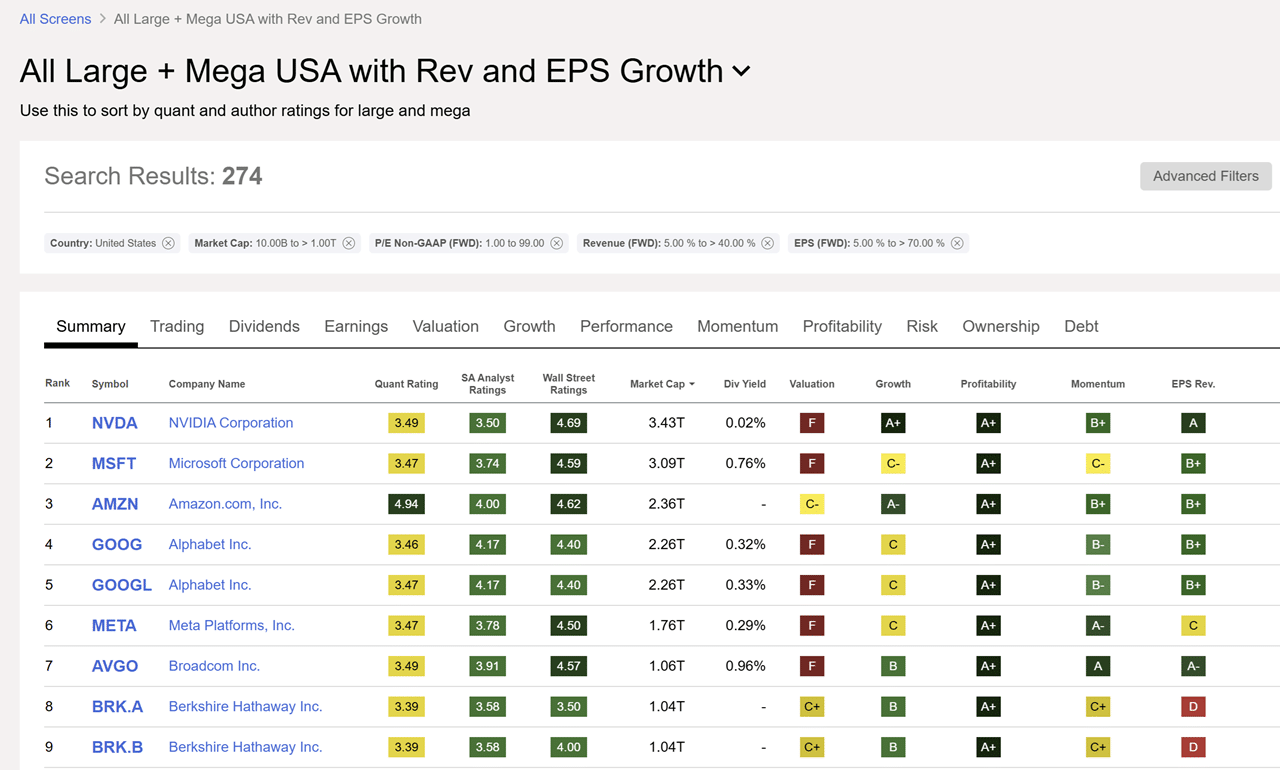Open the META ticker link
This screenshot has width=1280, height=770.
pos(114,625)
